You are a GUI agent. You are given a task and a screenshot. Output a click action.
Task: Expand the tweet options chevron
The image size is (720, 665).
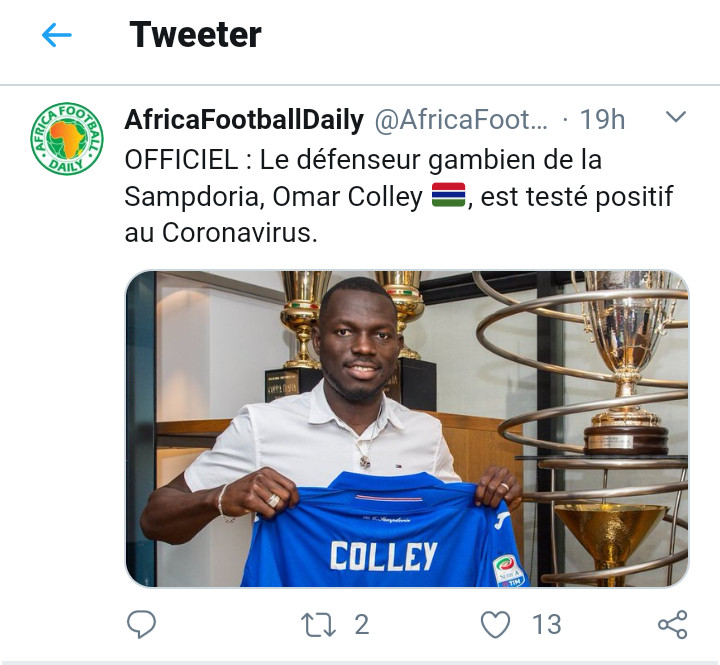pyautogui.click(x=676, y=118)
